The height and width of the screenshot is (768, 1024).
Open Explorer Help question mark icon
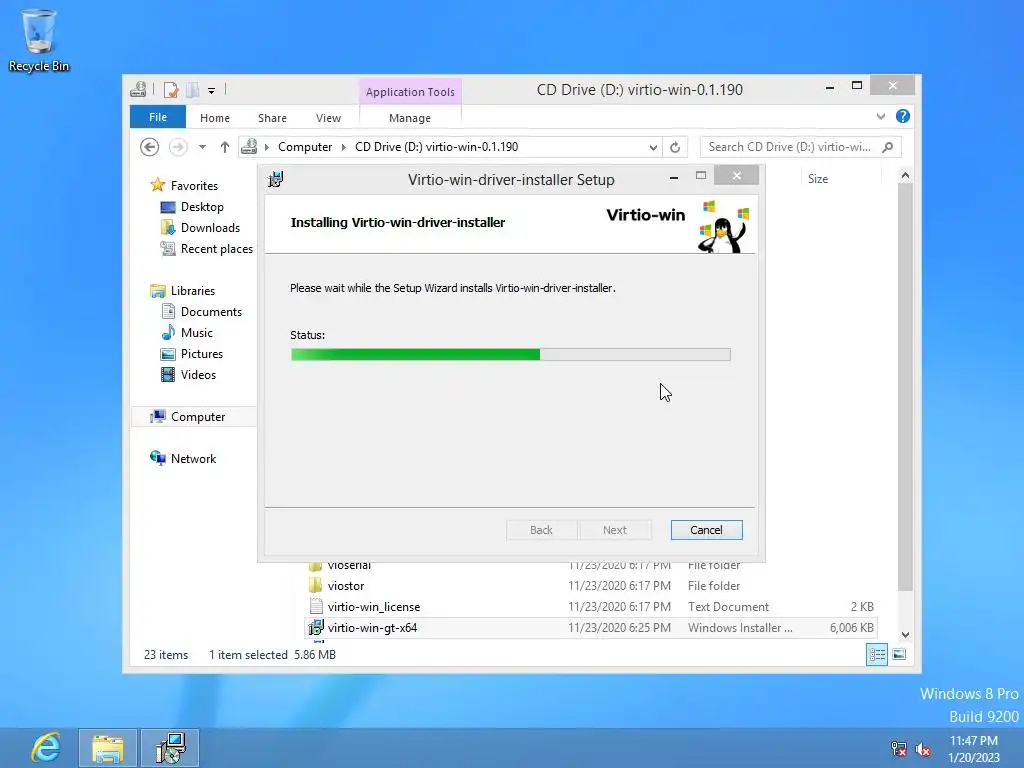point(903,116)
